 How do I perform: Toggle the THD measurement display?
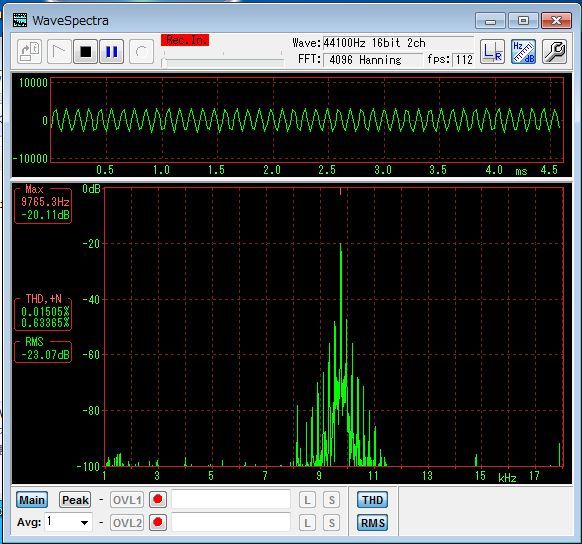[x=372, y=499]
